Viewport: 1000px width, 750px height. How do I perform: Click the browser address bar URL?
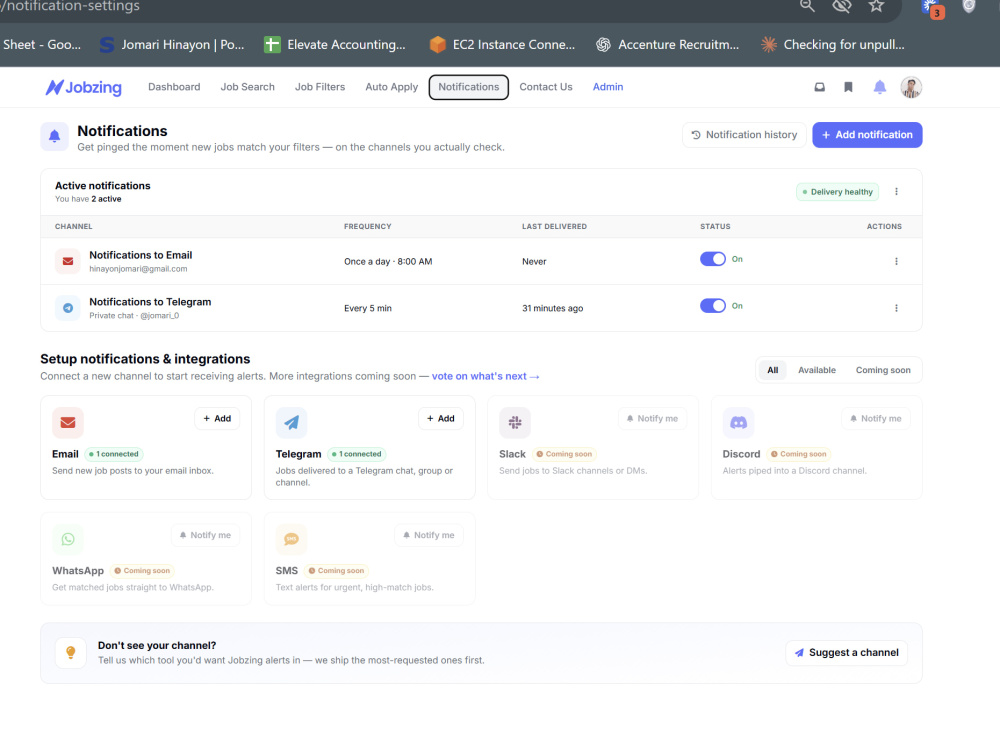click(70, 6)
